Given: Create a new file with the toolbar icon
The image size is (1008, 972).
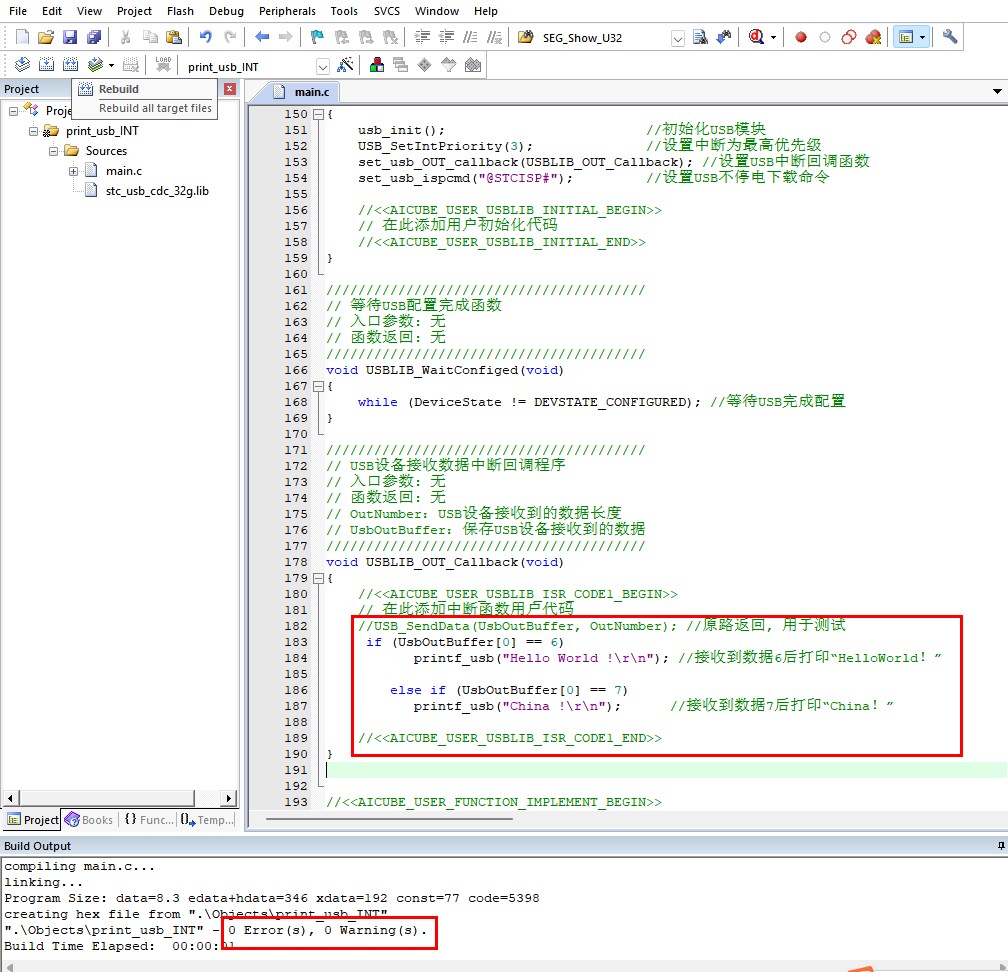Looking at the screenshot, I should 22,37.
